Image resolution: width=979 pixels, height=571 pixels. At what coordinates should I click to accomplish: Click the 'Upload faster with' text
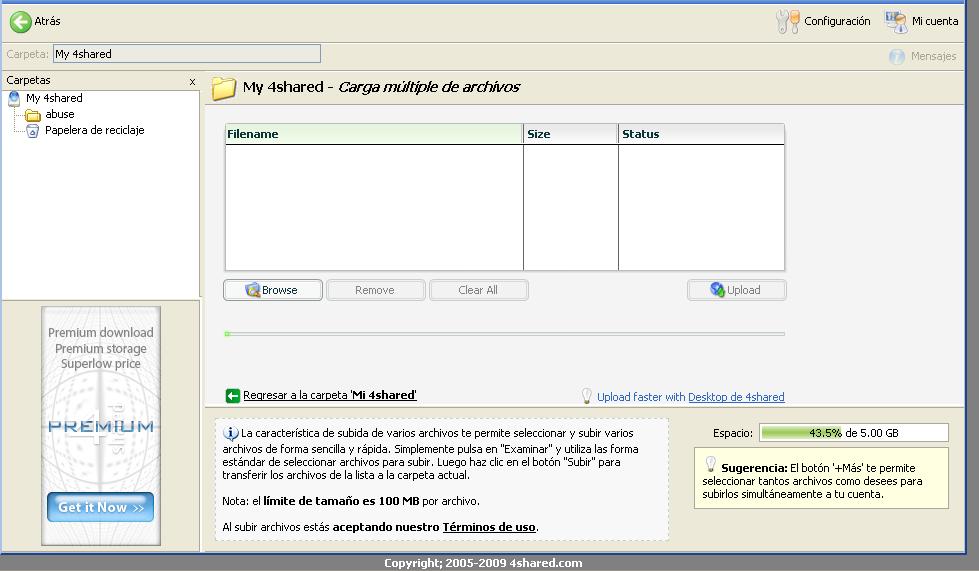coord(641,397)
